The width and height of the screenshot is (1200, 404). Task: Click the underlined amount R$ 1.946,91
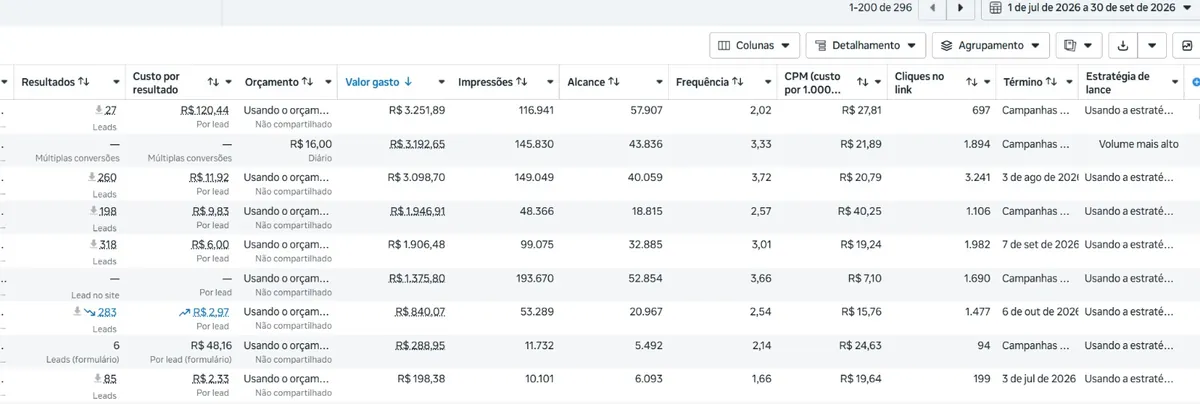point(417,211)
